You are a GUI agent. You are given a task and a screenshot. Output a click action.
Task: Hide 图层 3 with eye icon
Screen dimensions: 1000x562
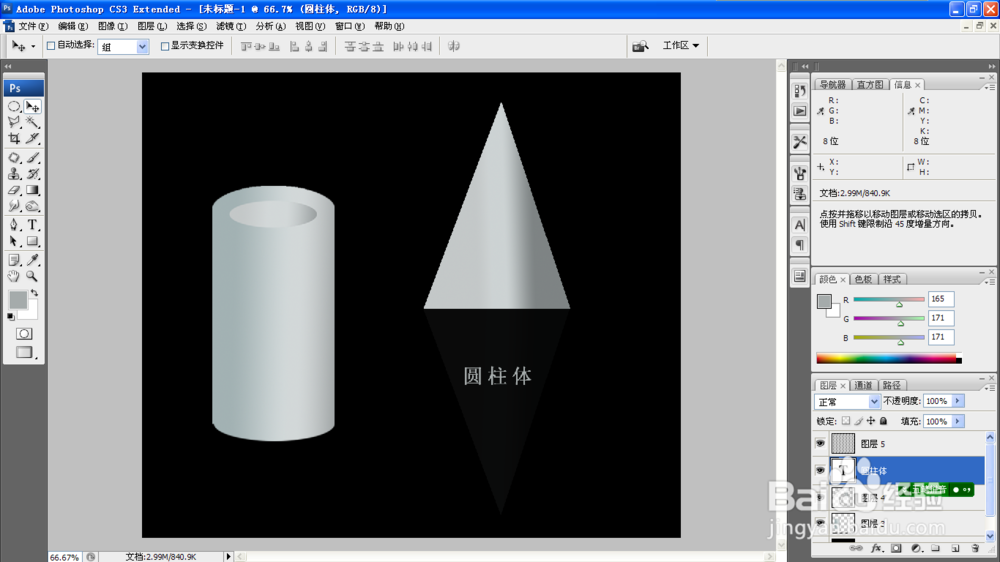coord(820,523)
